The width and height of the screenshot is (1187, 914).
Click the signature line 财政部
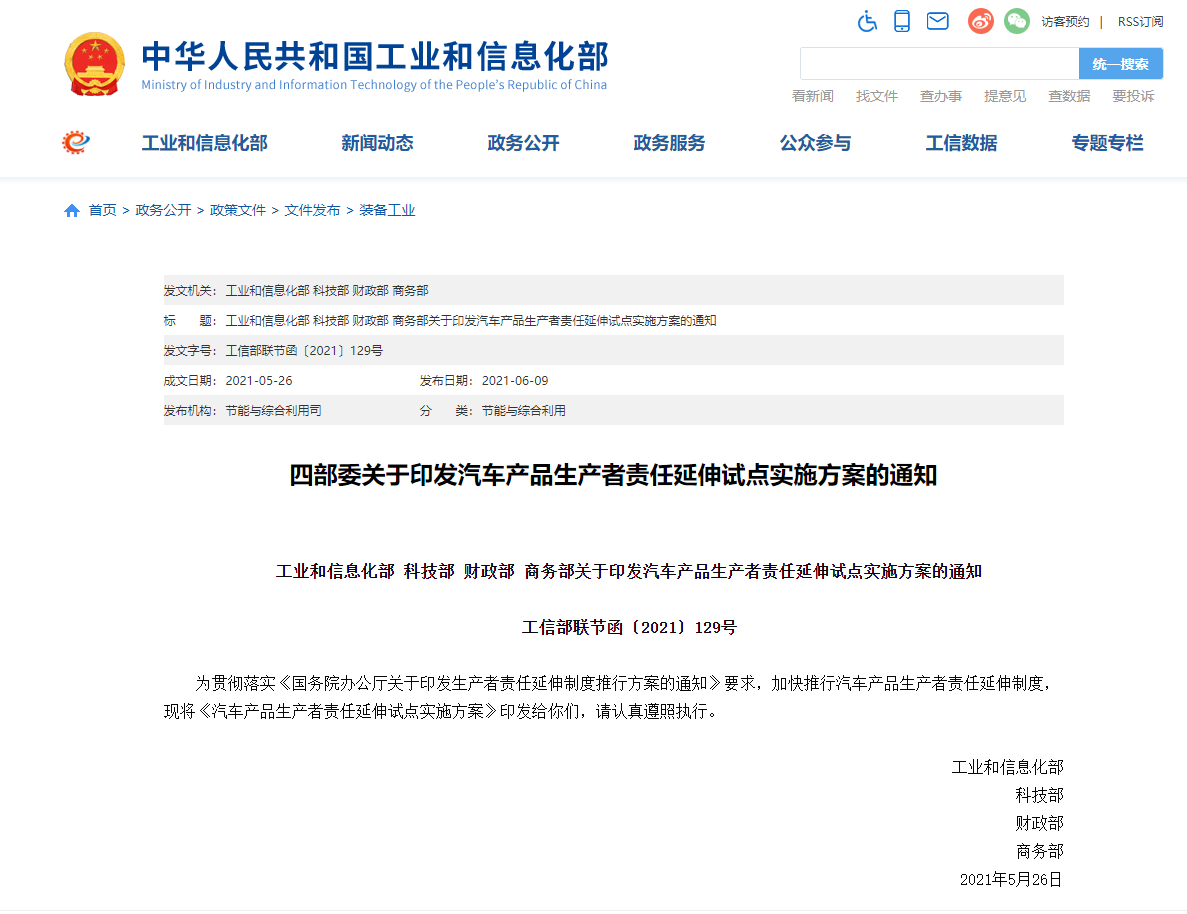(1039, 823)
